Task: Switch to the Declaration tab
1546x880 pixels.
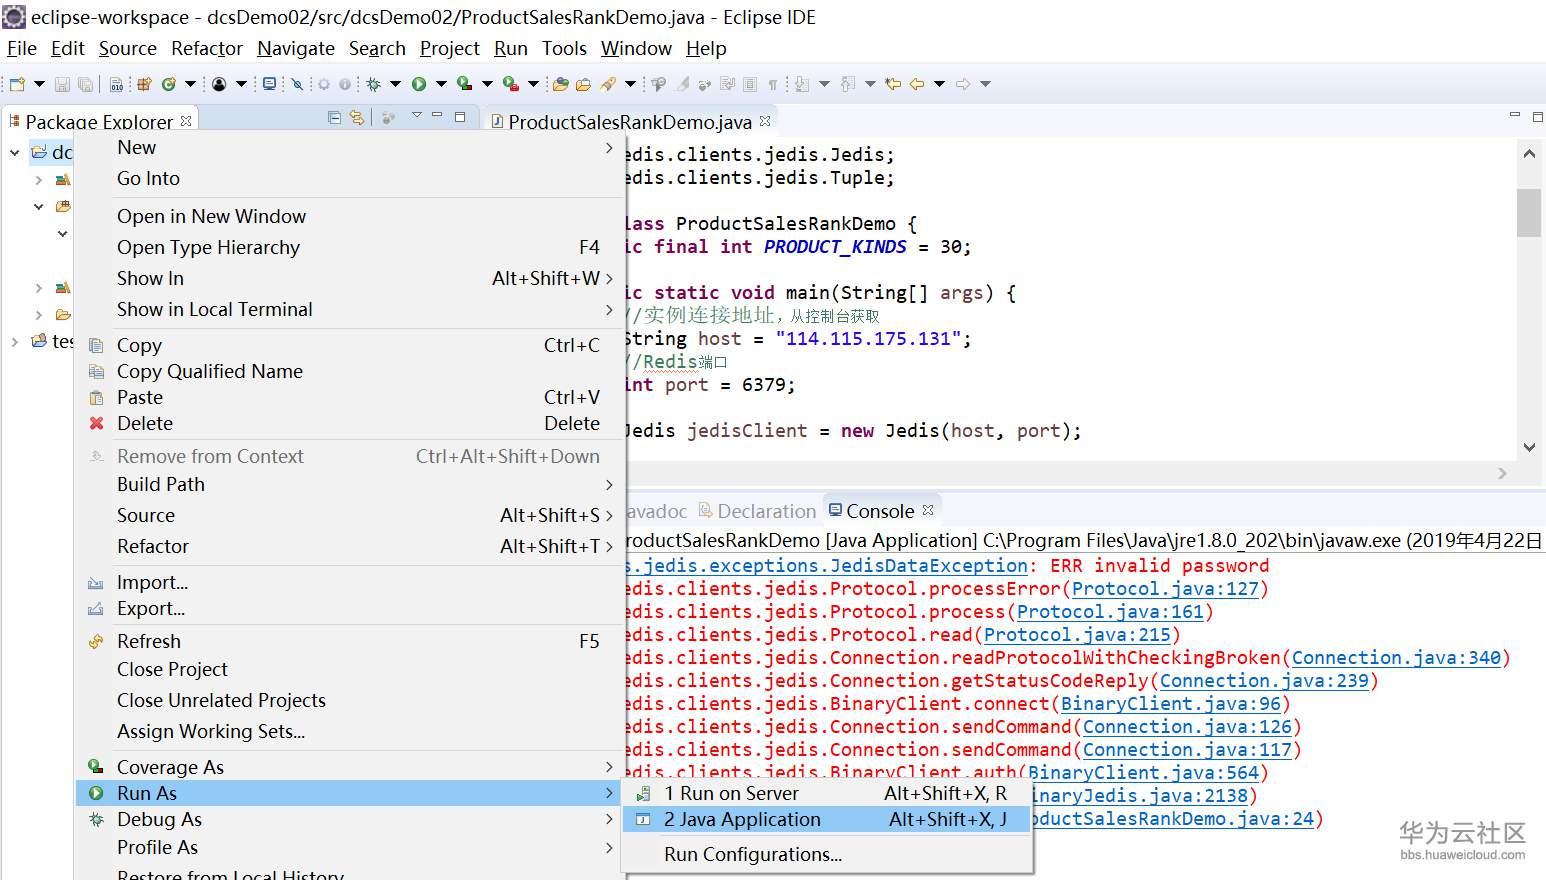Action: click(x=757, y=511)
